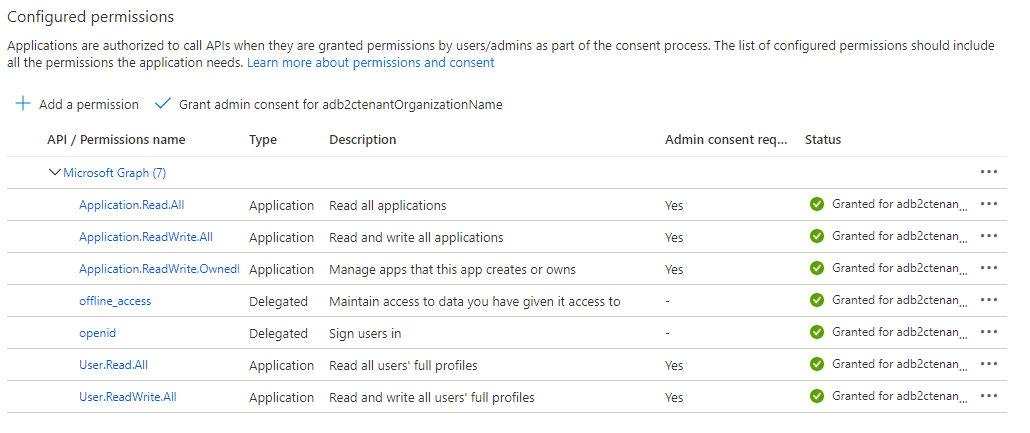Screen dimensions: 1030x433
Task: Click the Status column header
Action: coord(823,139)
